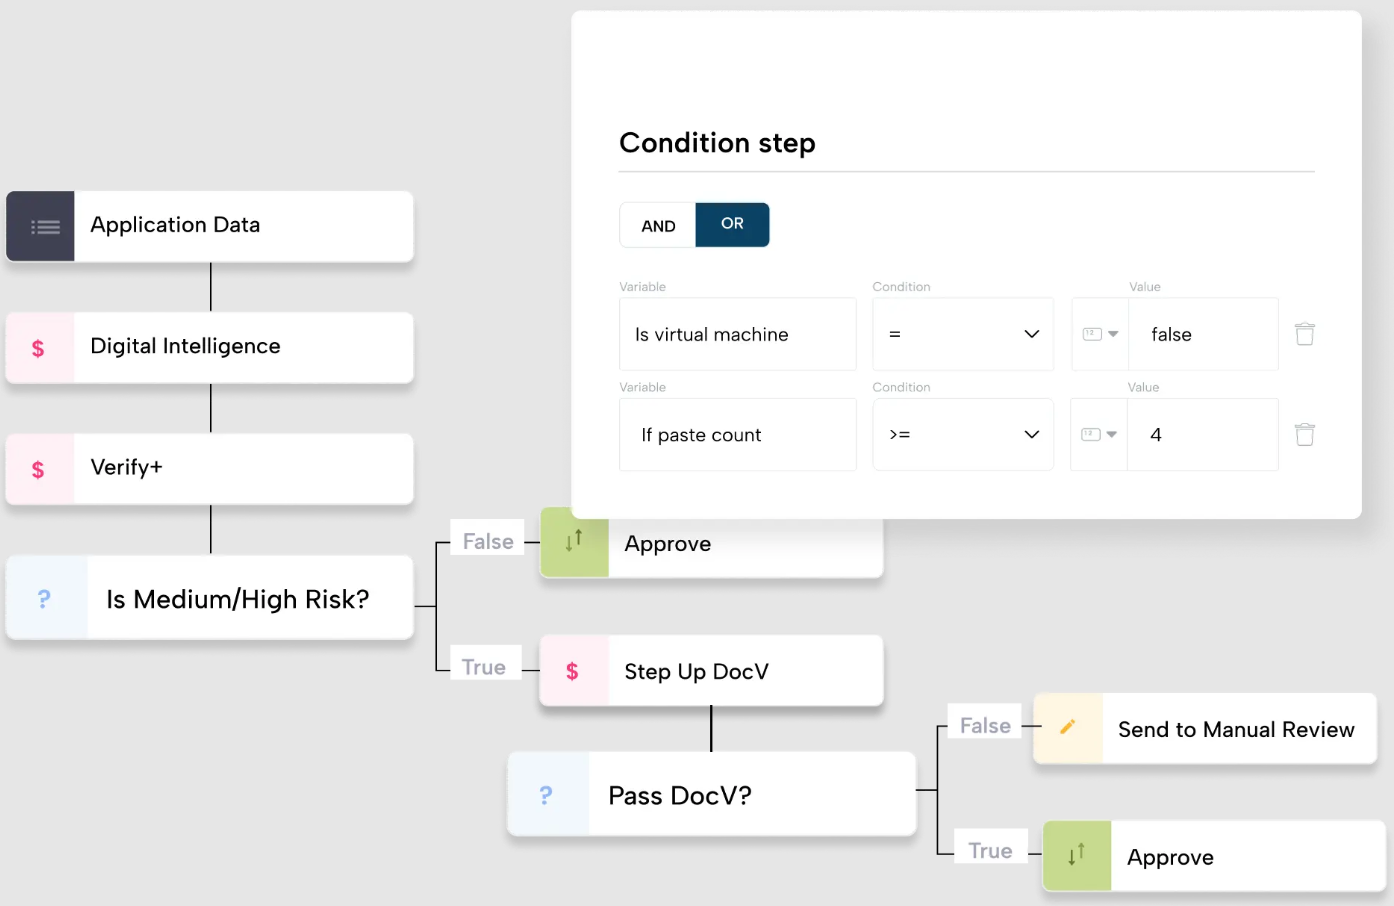Select the Digital Intelligence dollar icon

tap(39, 347)
